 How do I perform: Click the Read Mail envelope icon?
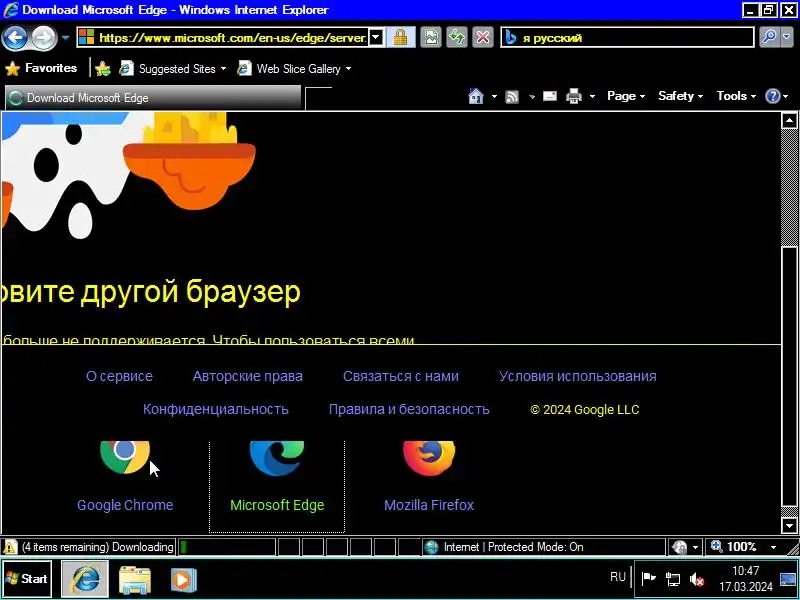click(x=550, y=96)
